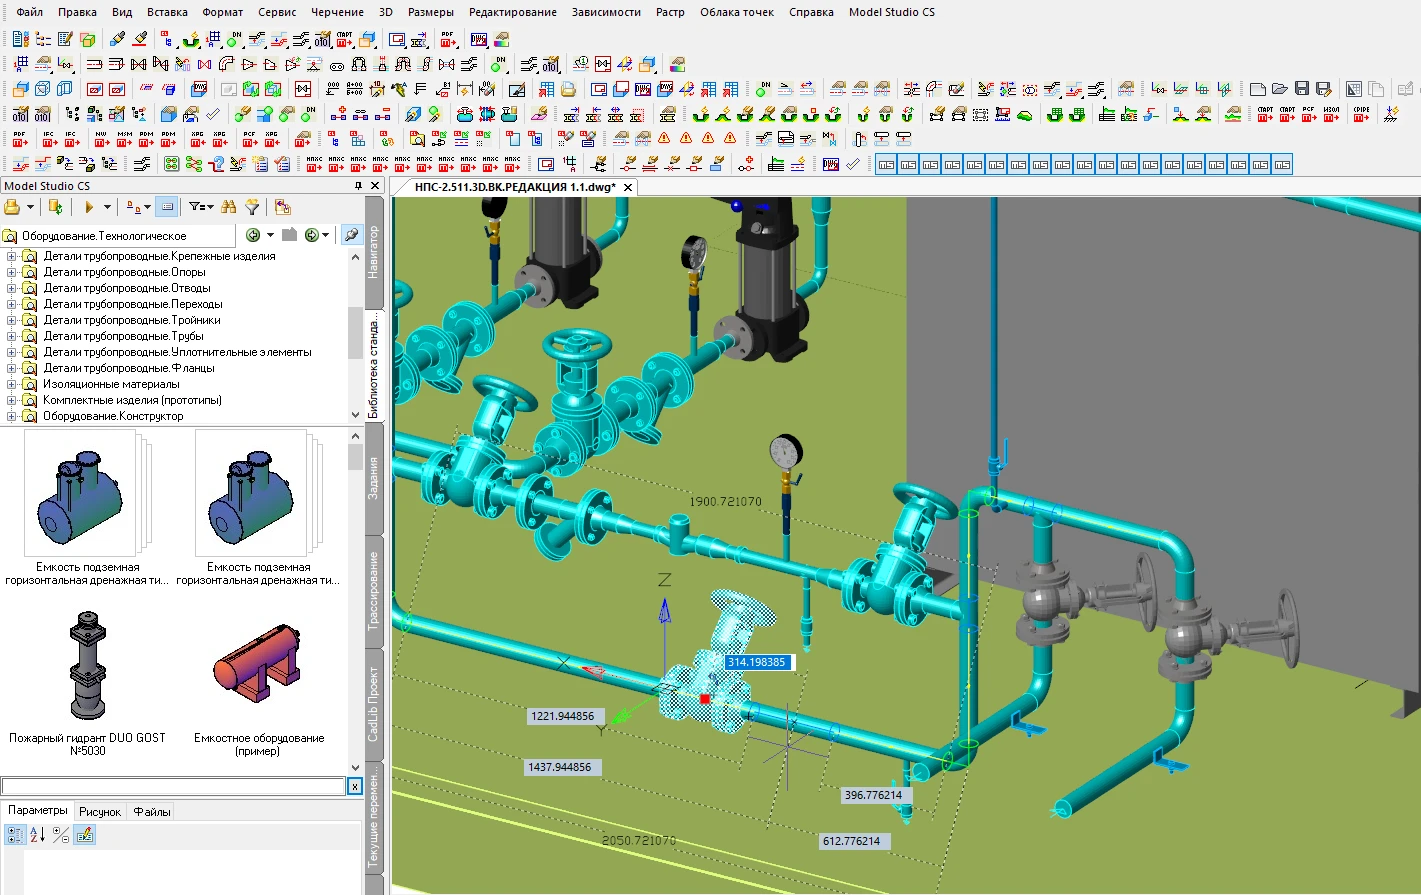
Task: Open the Черчение menu
Action: [x=337, y=12]
